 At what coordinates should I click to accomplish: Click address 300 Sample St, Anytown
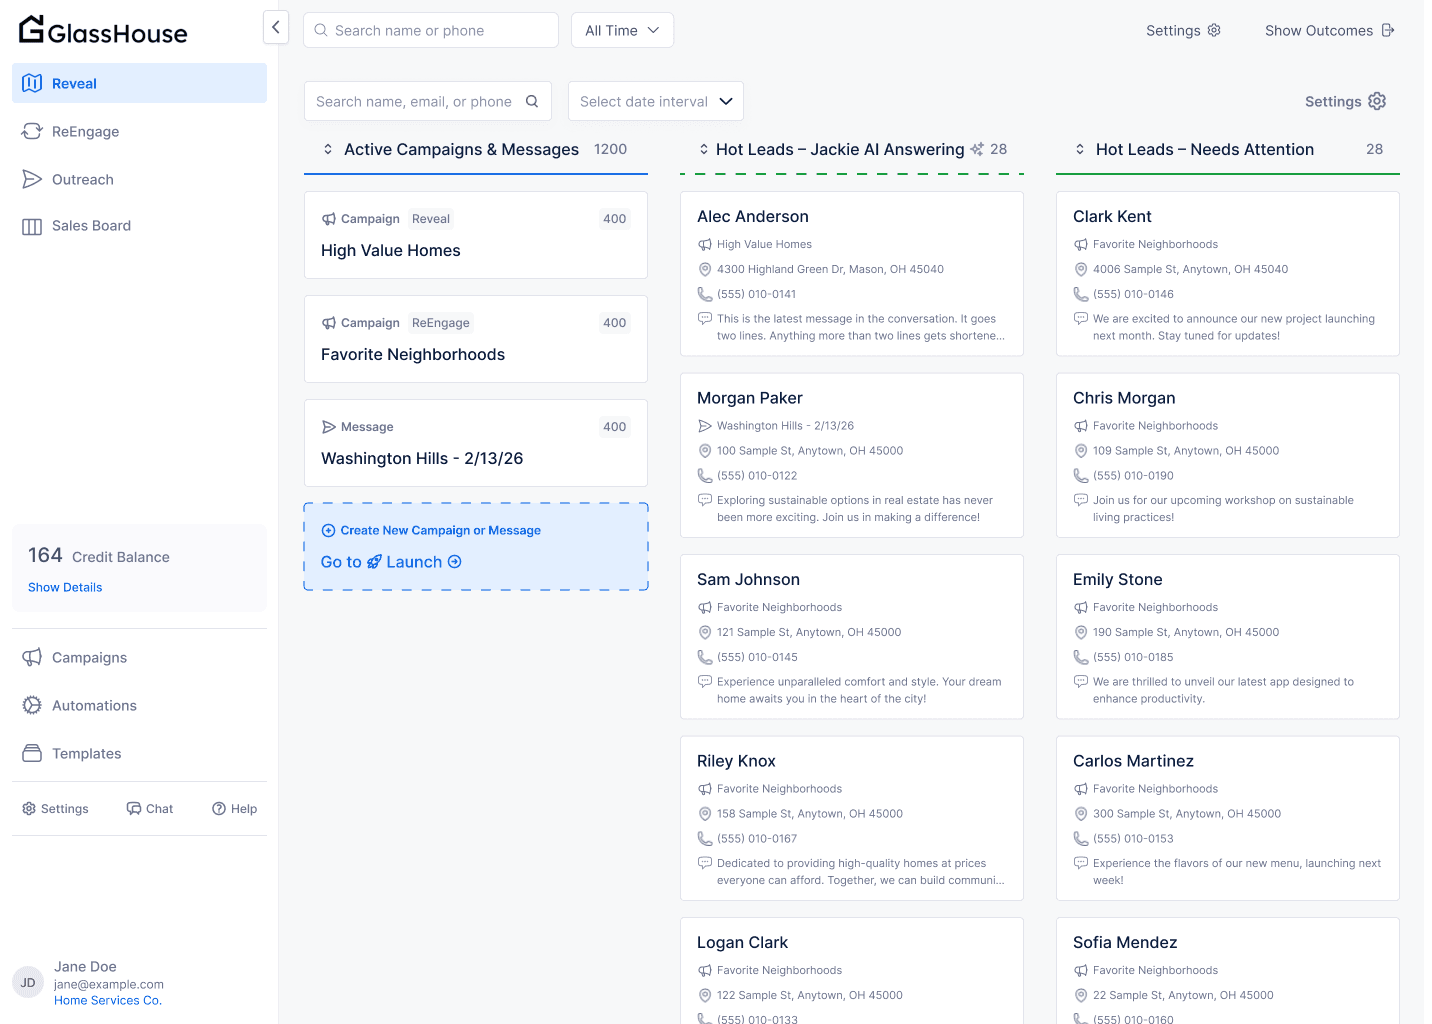pyautogui.click(x=1187, y=814)
